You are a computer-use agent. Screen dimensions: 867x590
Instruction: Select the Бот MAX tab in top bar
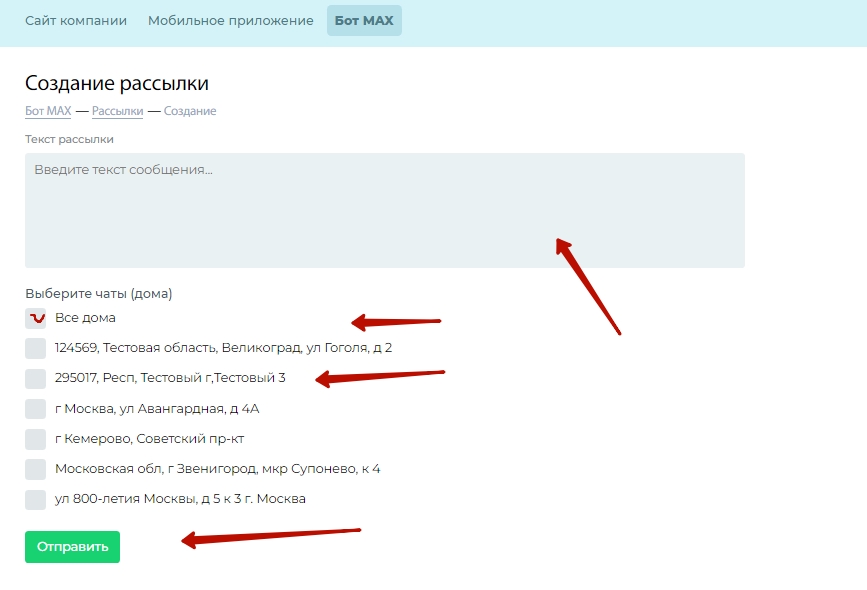364,20
